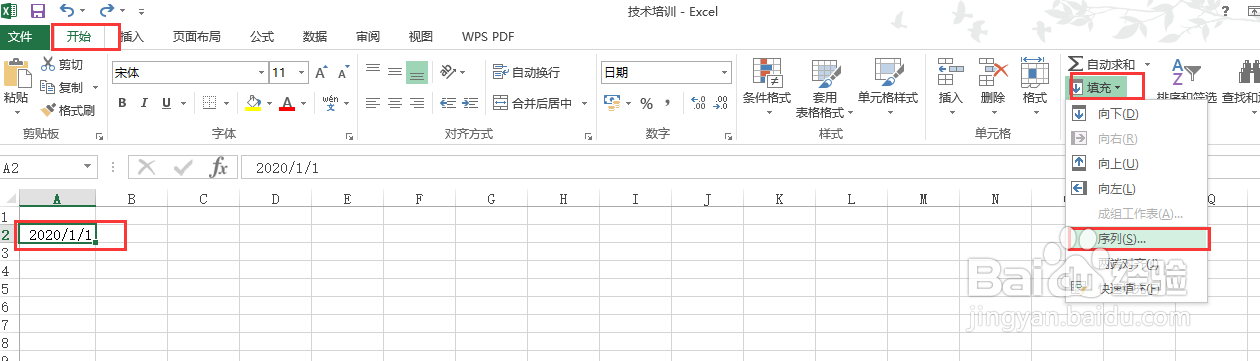
Task: Align text to middle of cell
Action: click(x=395, y=71)
